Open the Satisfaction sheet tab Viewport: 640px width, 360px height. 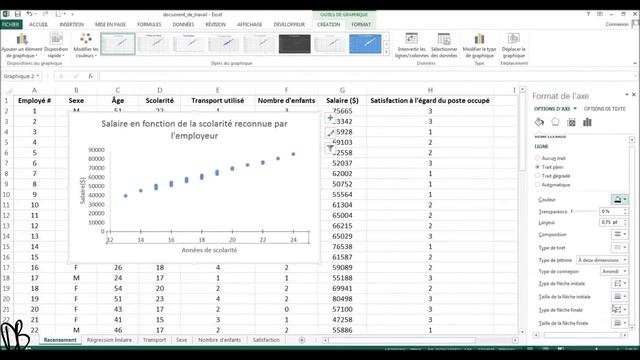266,340
